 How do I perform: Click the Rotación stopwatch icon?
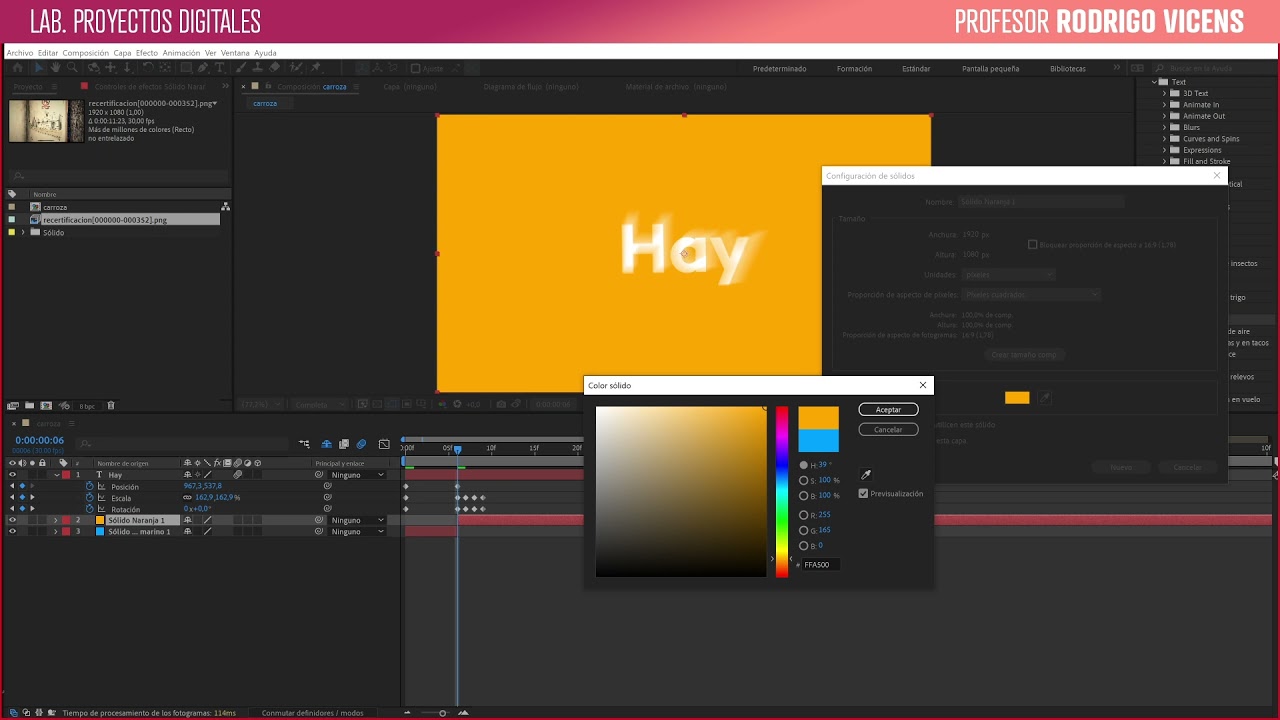89,509
